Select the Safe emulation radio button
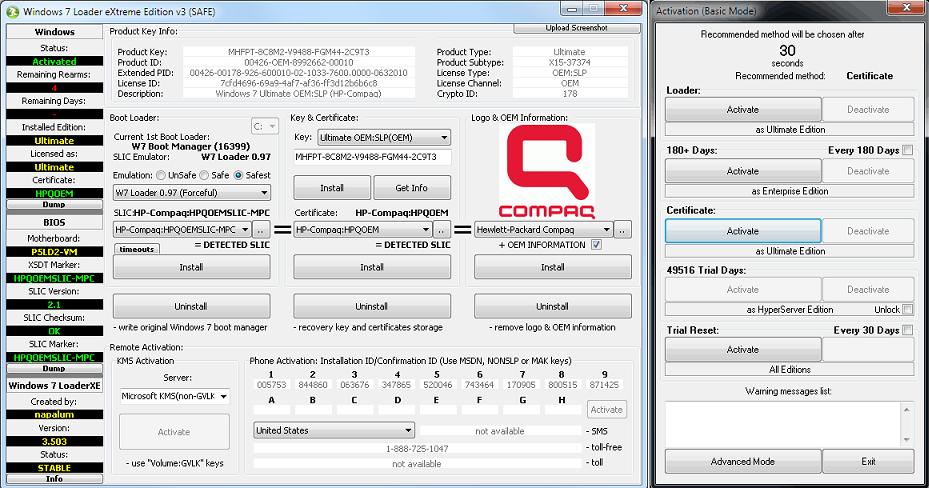Image resolution: width=929 pixels, height=488 pixels. [x=204, y=175]
